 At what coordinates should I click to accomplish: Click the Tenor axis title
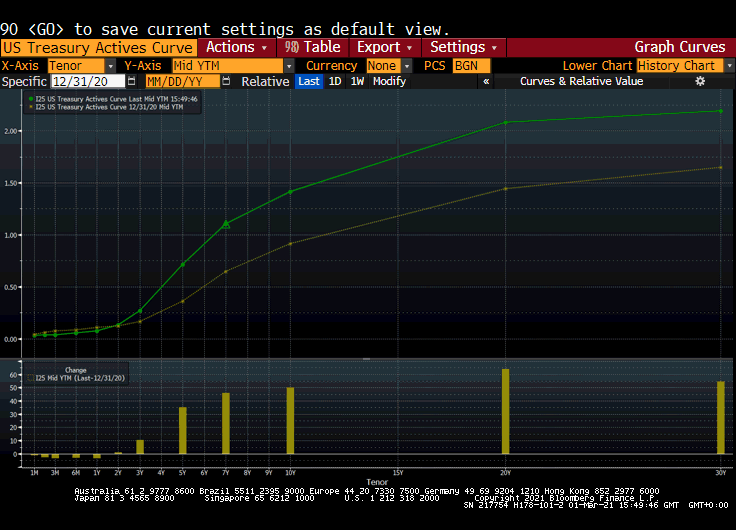[377, 482]
